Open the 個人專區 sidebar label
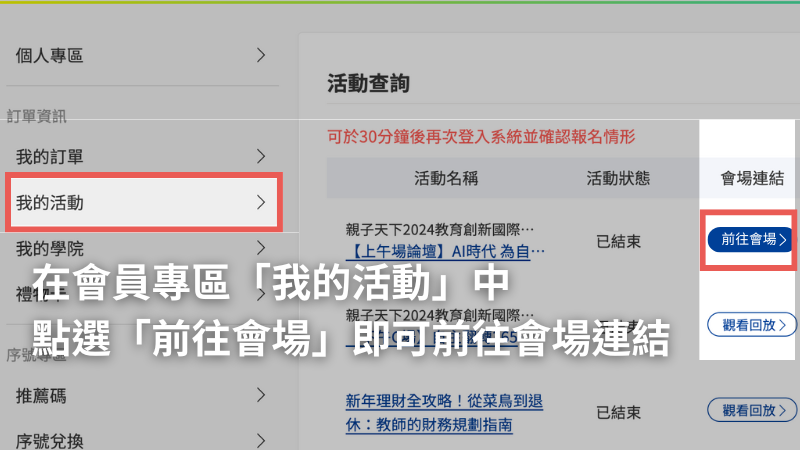Viewport: 800px width, 450px height. (x=49, y=55)
